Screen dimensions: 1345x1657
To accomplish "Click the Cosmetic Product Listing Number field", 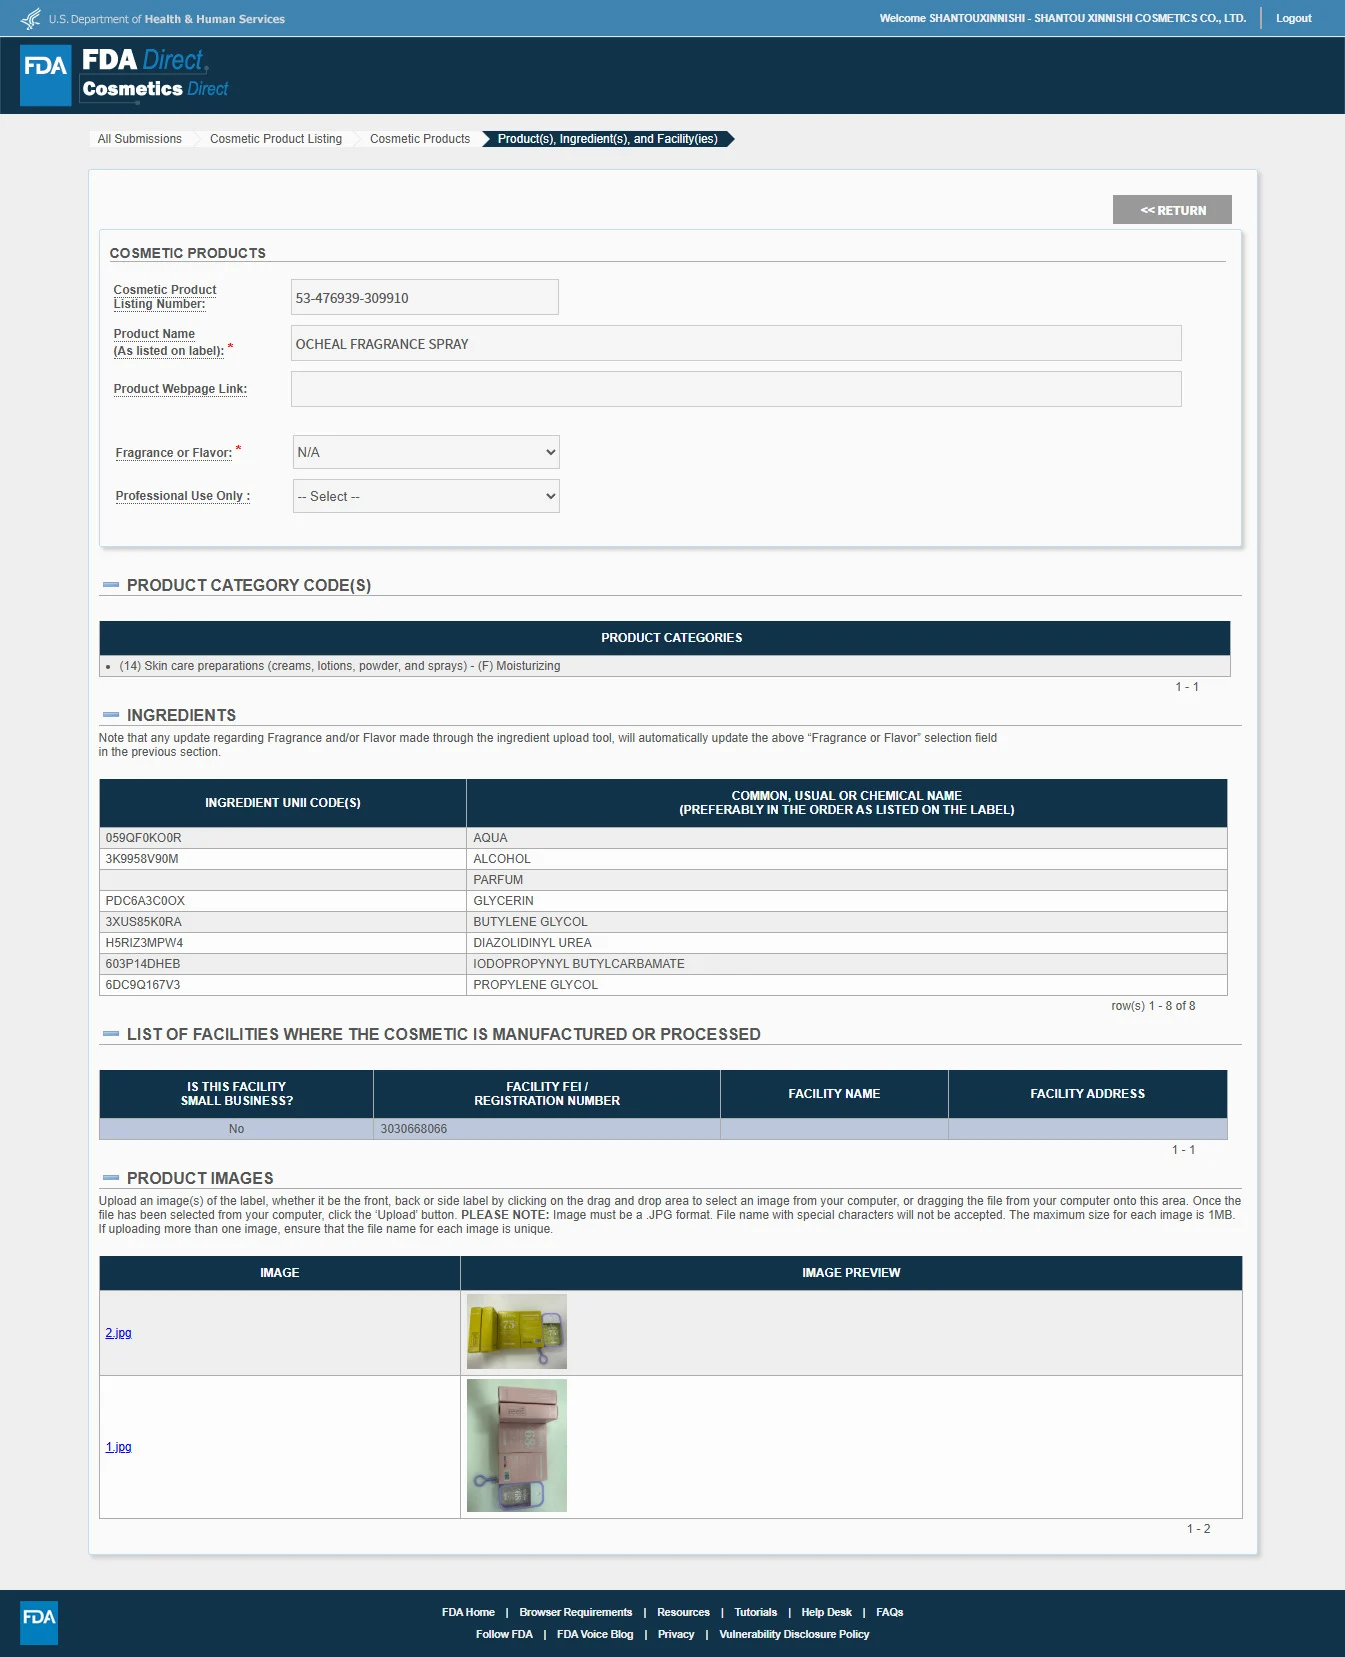I will (x=425, y=297).
